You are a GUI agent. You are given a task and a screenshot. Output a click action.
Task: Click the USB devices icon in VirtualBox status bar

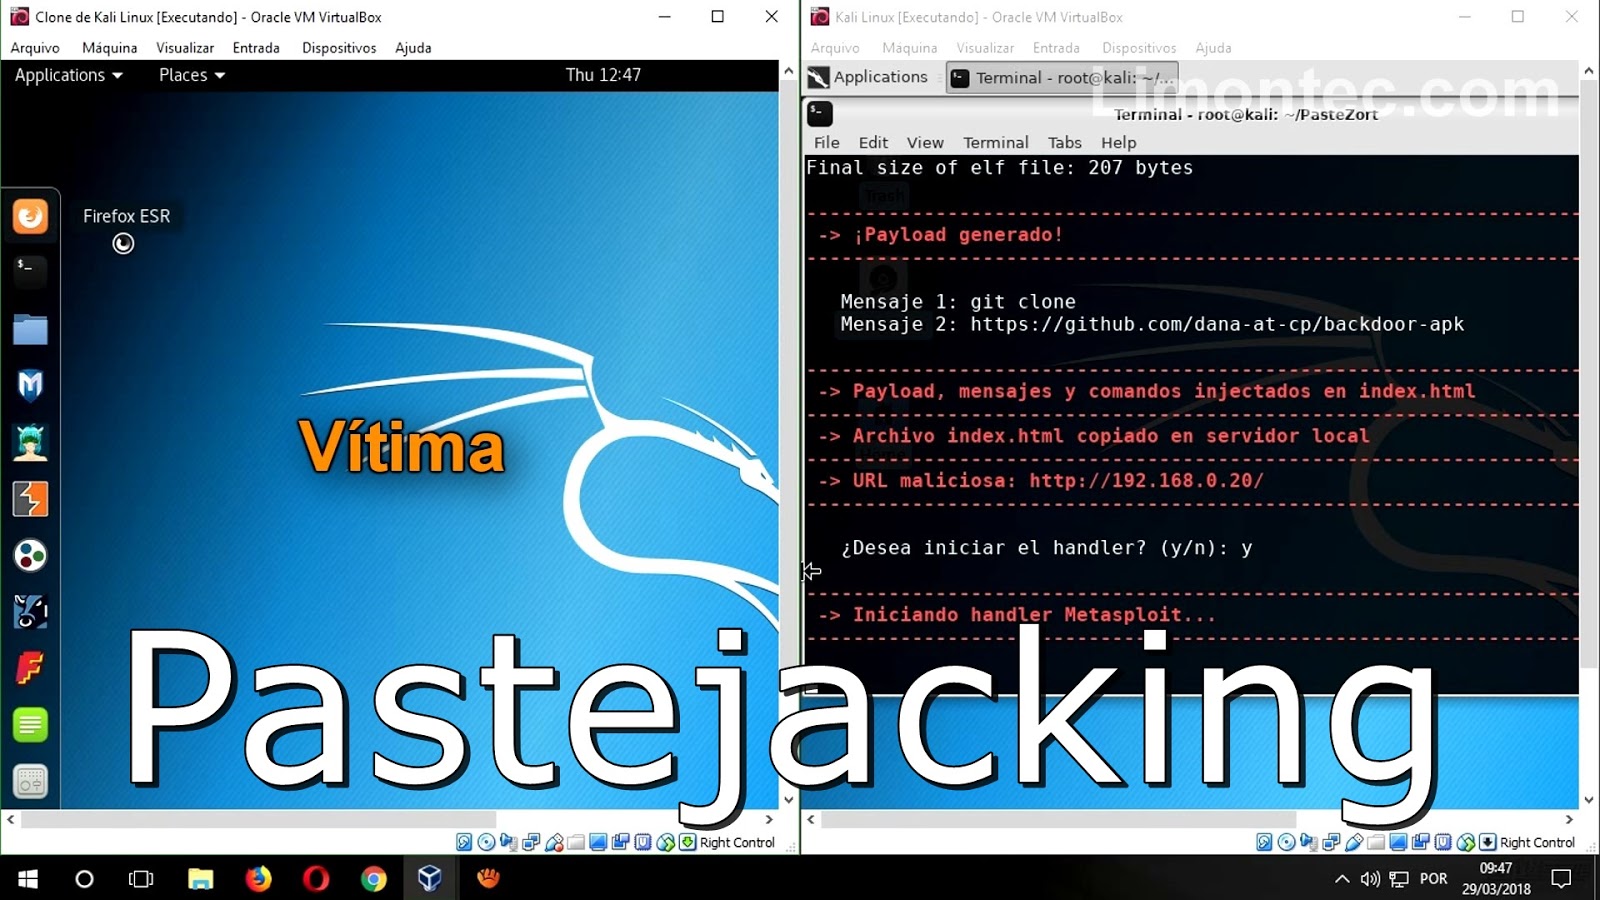(x=556, y=841)
